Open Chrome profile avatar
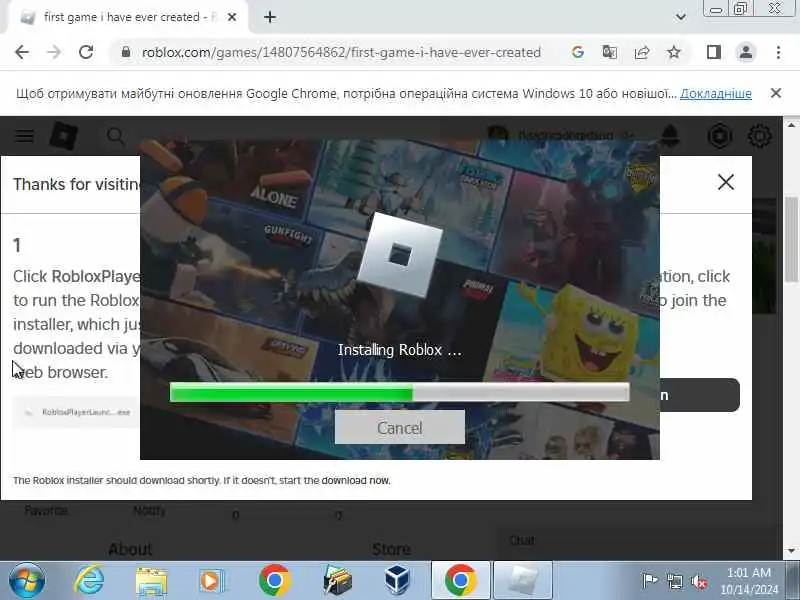Viewport: 800px width, 600px height. tap(745, 52)
